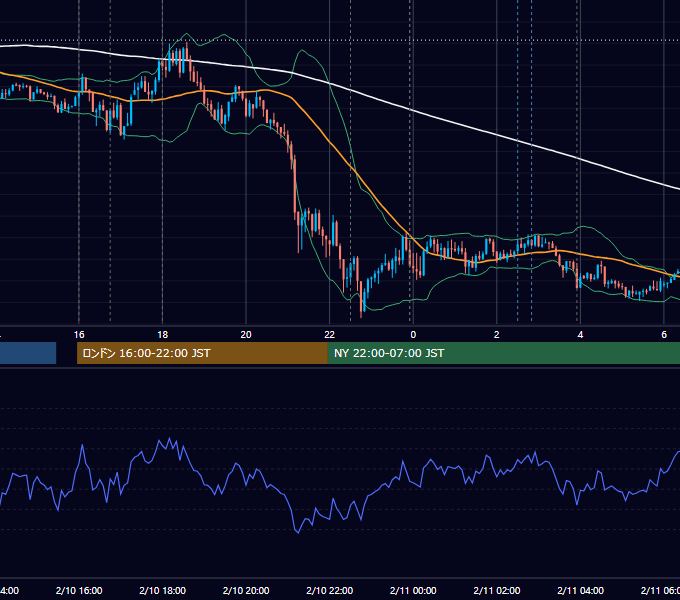Click the 20 hour label on the chart axis

246,335
